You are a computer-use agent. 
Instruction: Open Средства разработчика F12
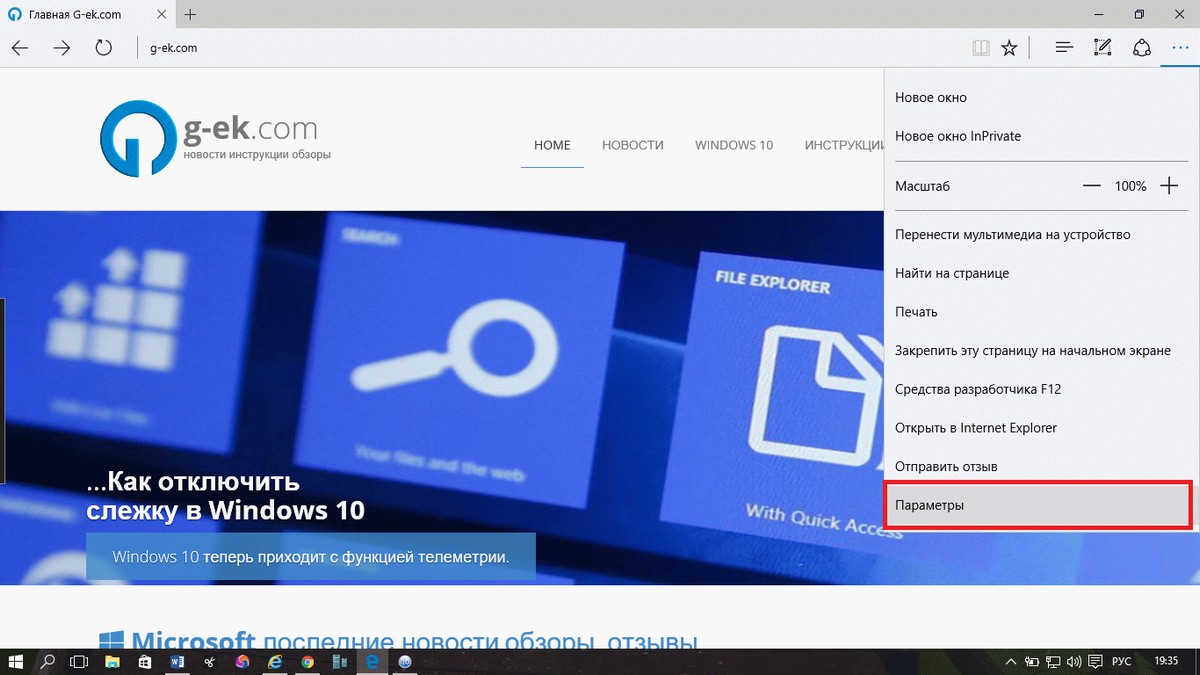[x=1042, y=389]
